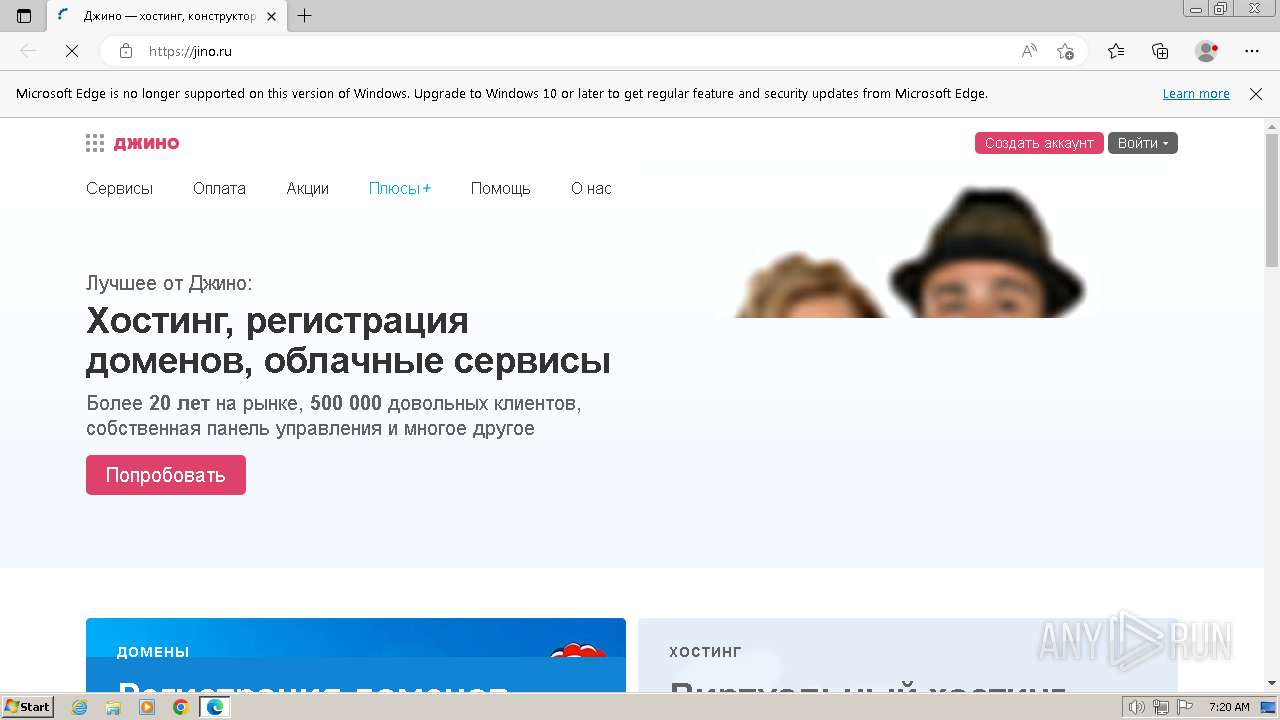Viewport: 1280px width, 720px height.
Task: Click the back navigation arrow
Action: (x=28, y=51)
